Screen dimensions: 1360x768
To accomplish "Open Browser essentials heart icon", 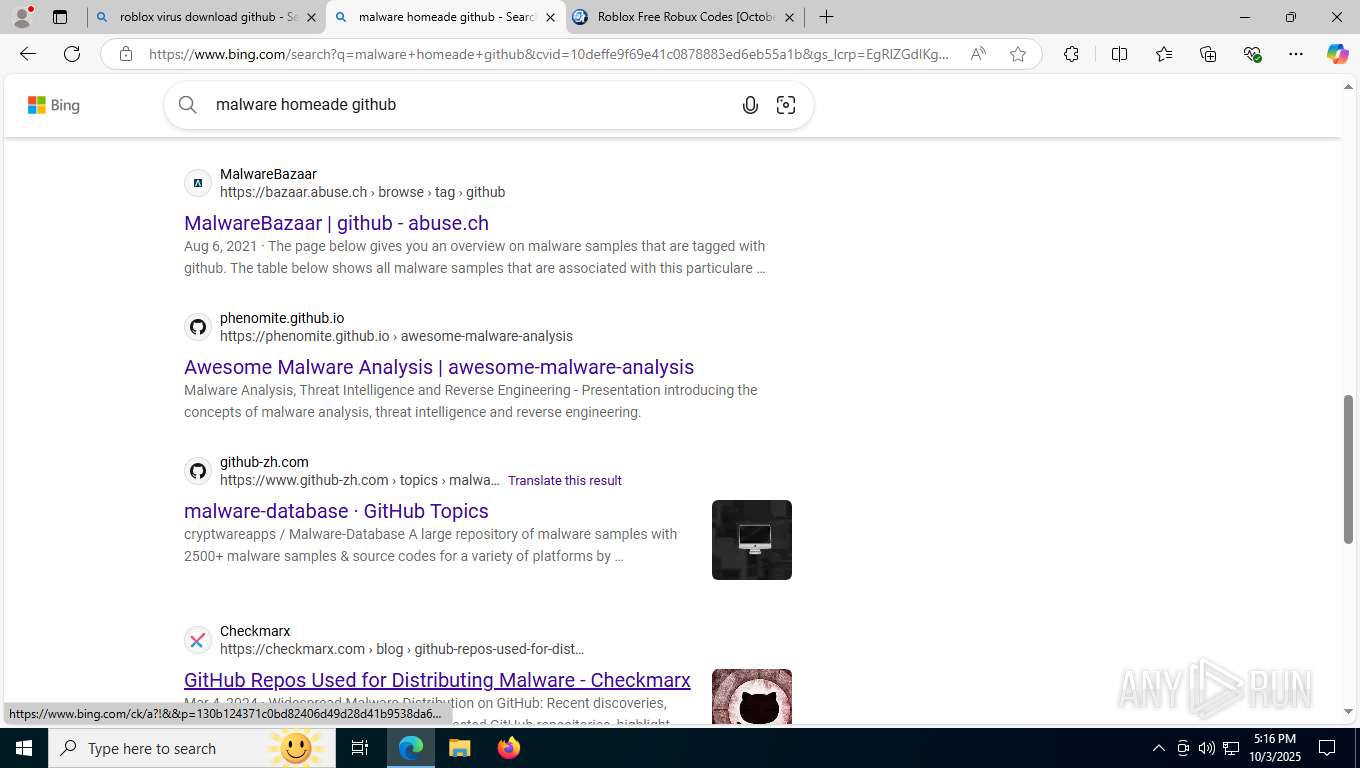I will click(x=1252, y=54).
